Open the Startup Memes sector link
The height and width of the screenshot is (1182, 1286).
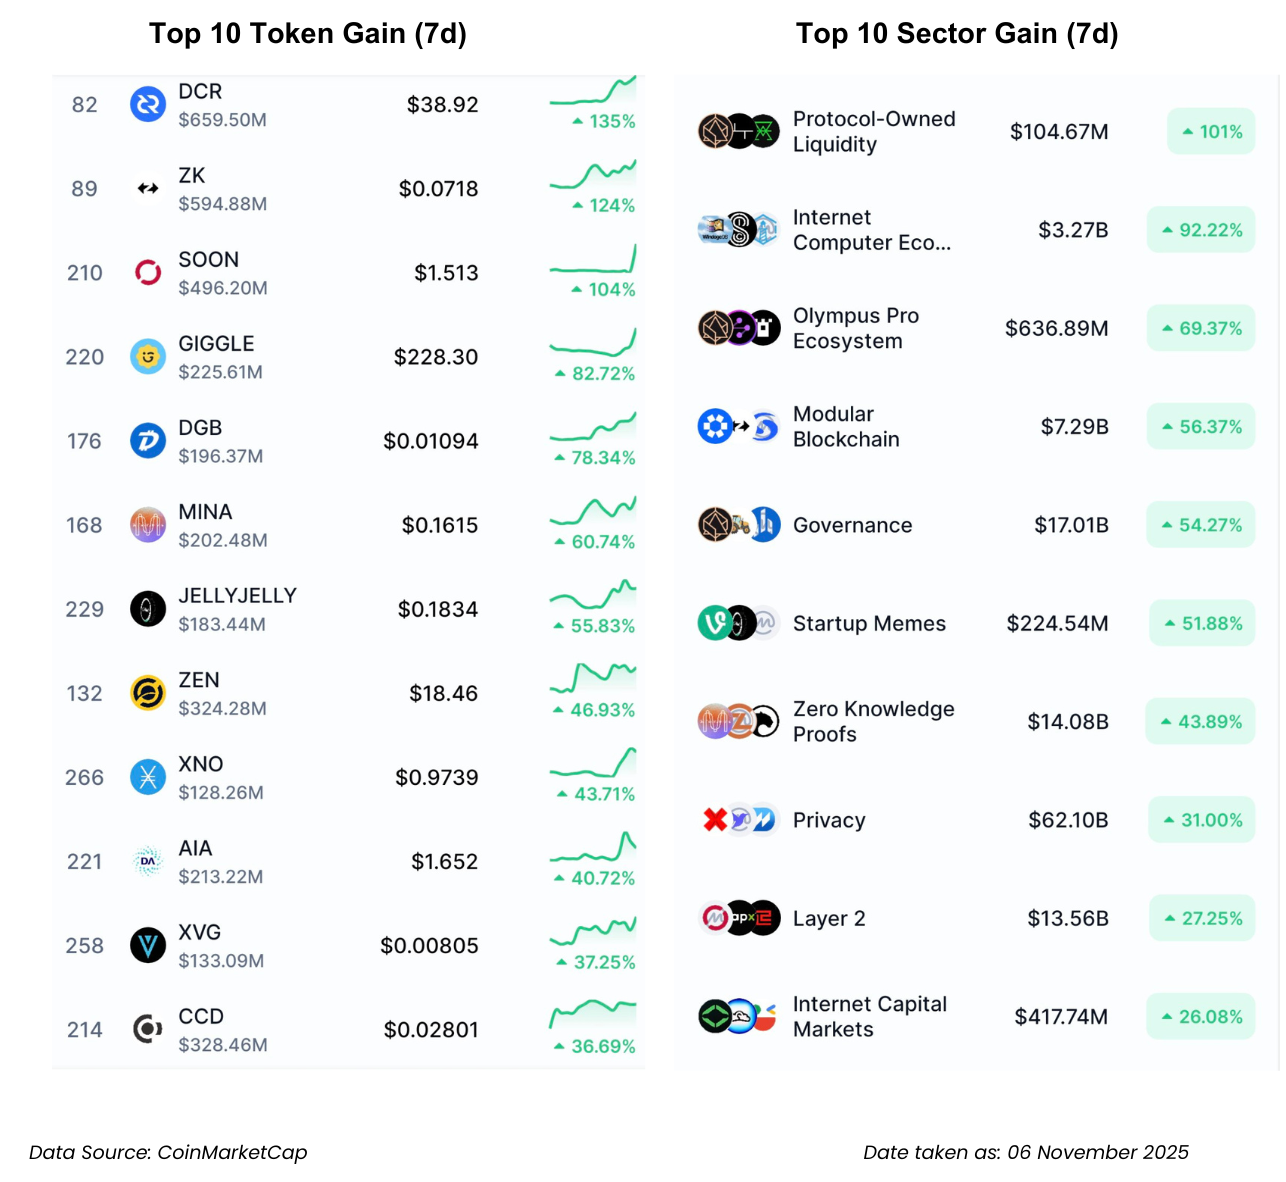868,623
